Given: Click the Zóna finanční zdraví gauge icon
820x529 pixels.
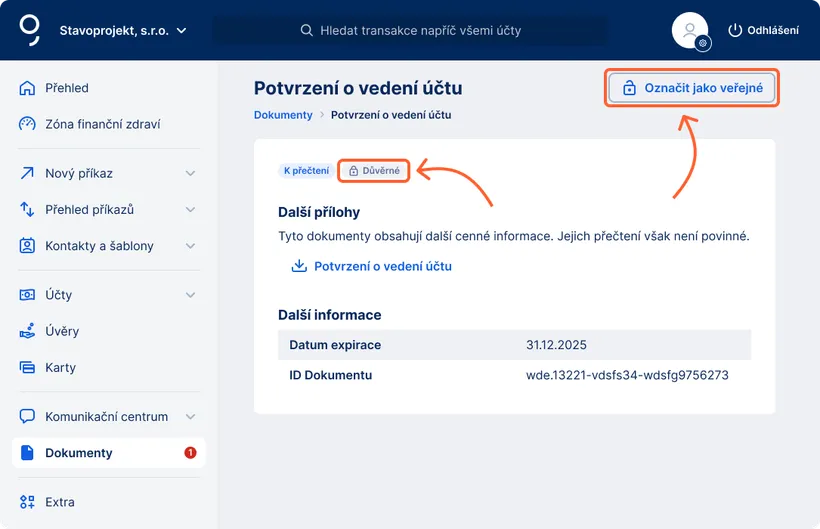Looking at the screenshot, I should 27,124.
